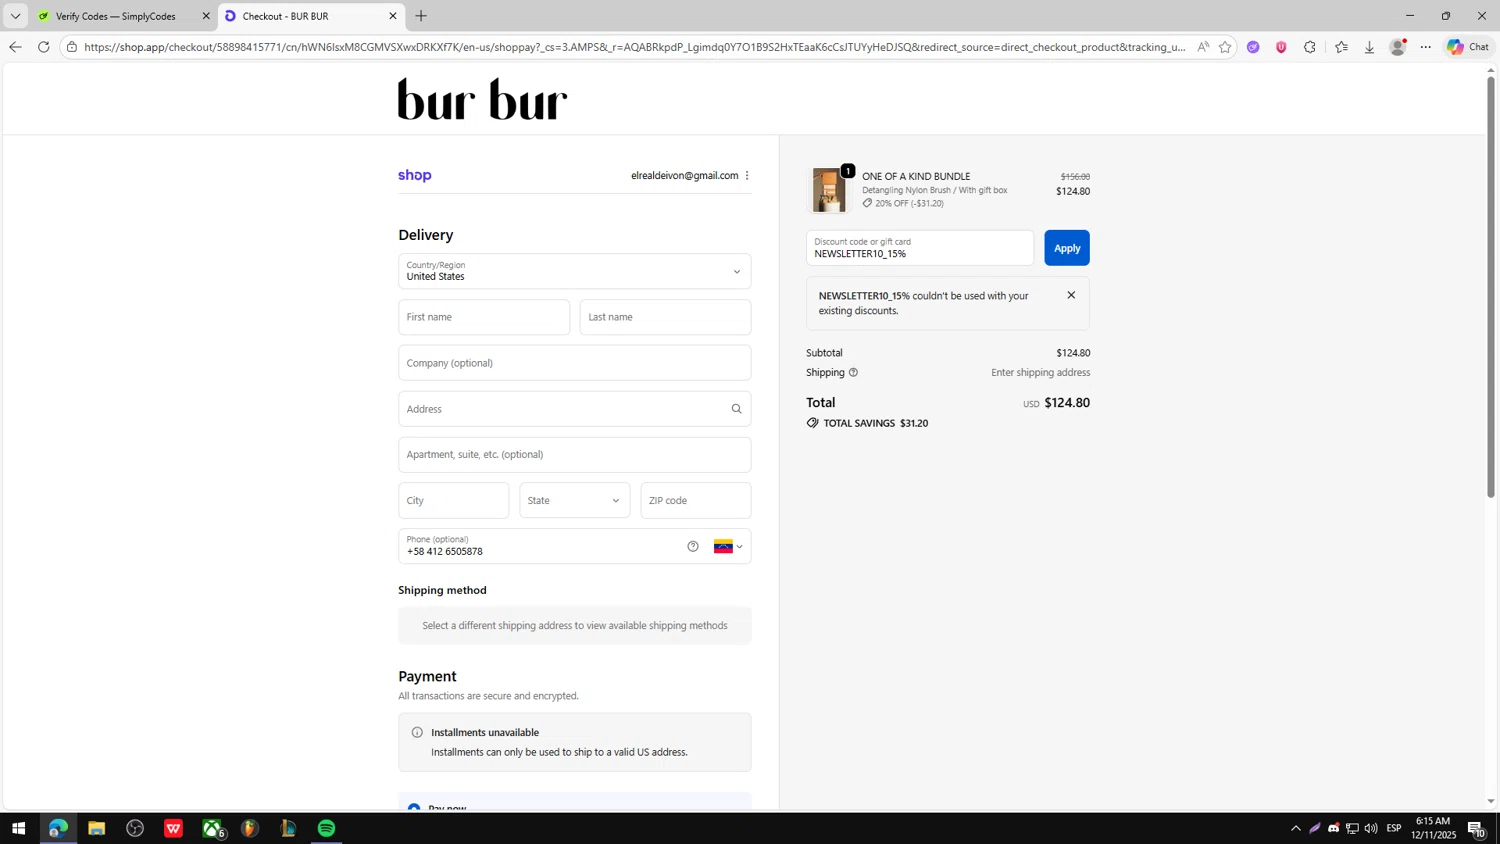Click the address search magnifier icon

737,409
